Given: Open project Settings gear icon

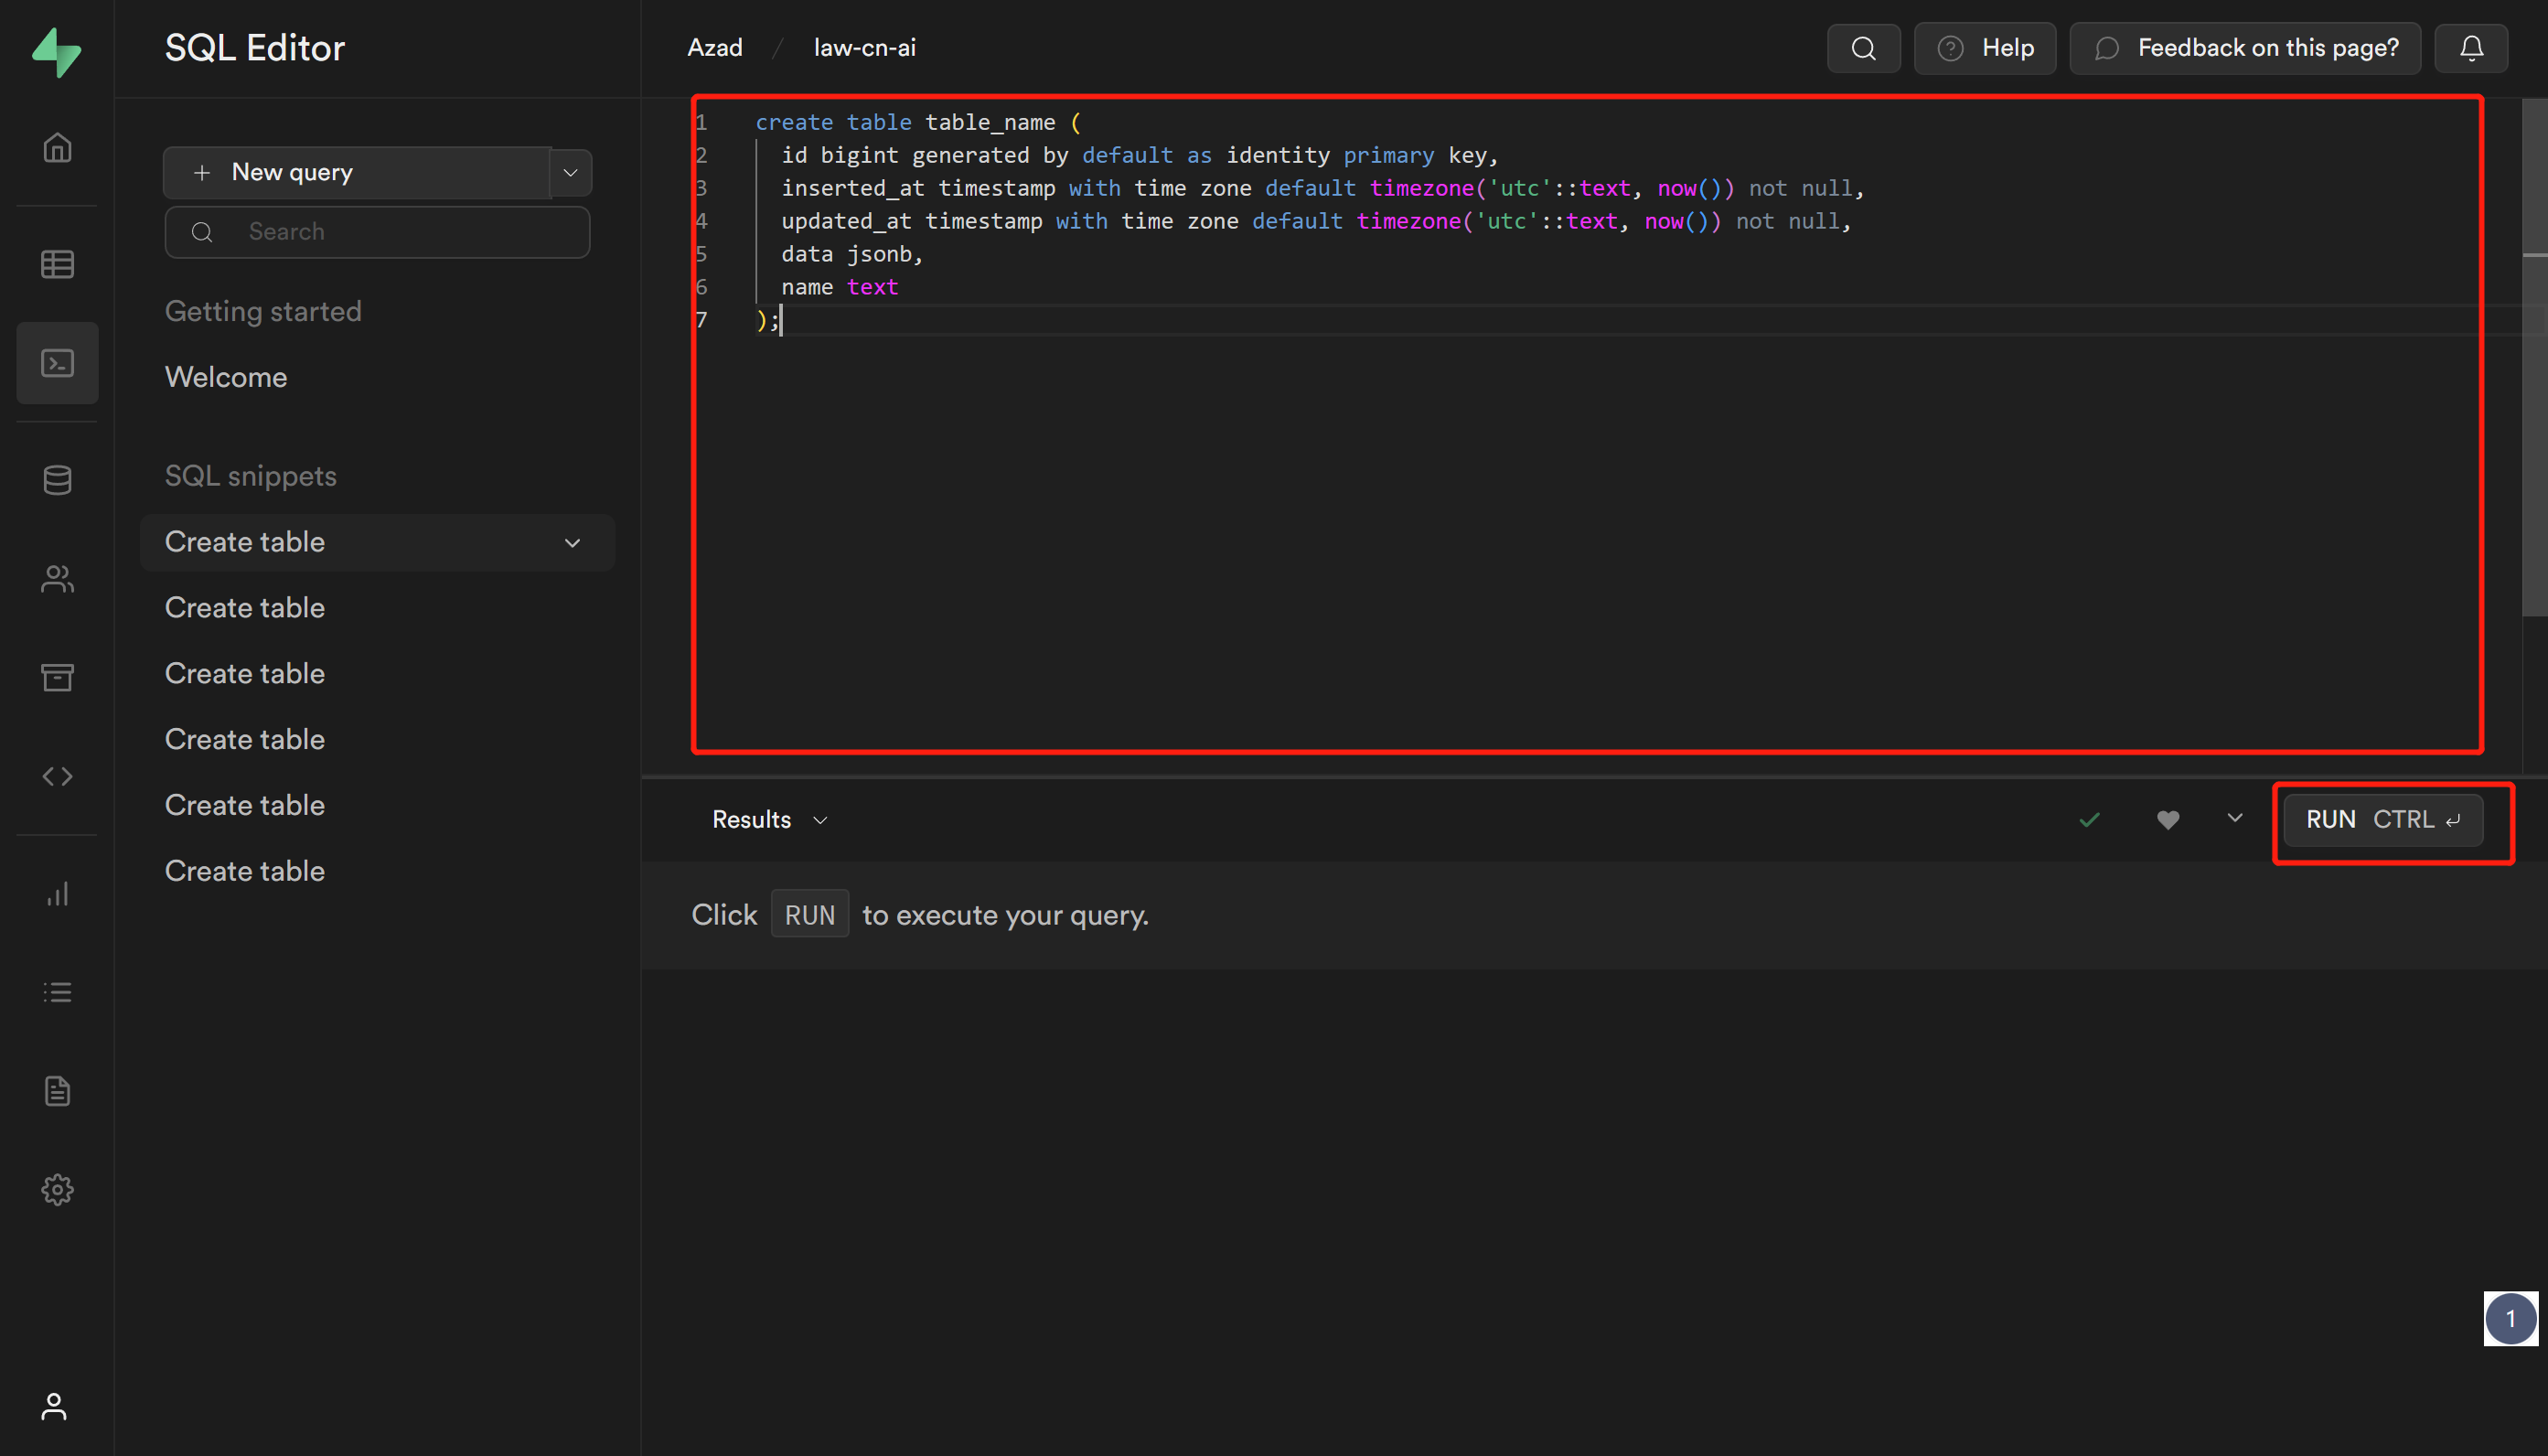Looking at the screenshot, I should click(x=57, y=1189).
